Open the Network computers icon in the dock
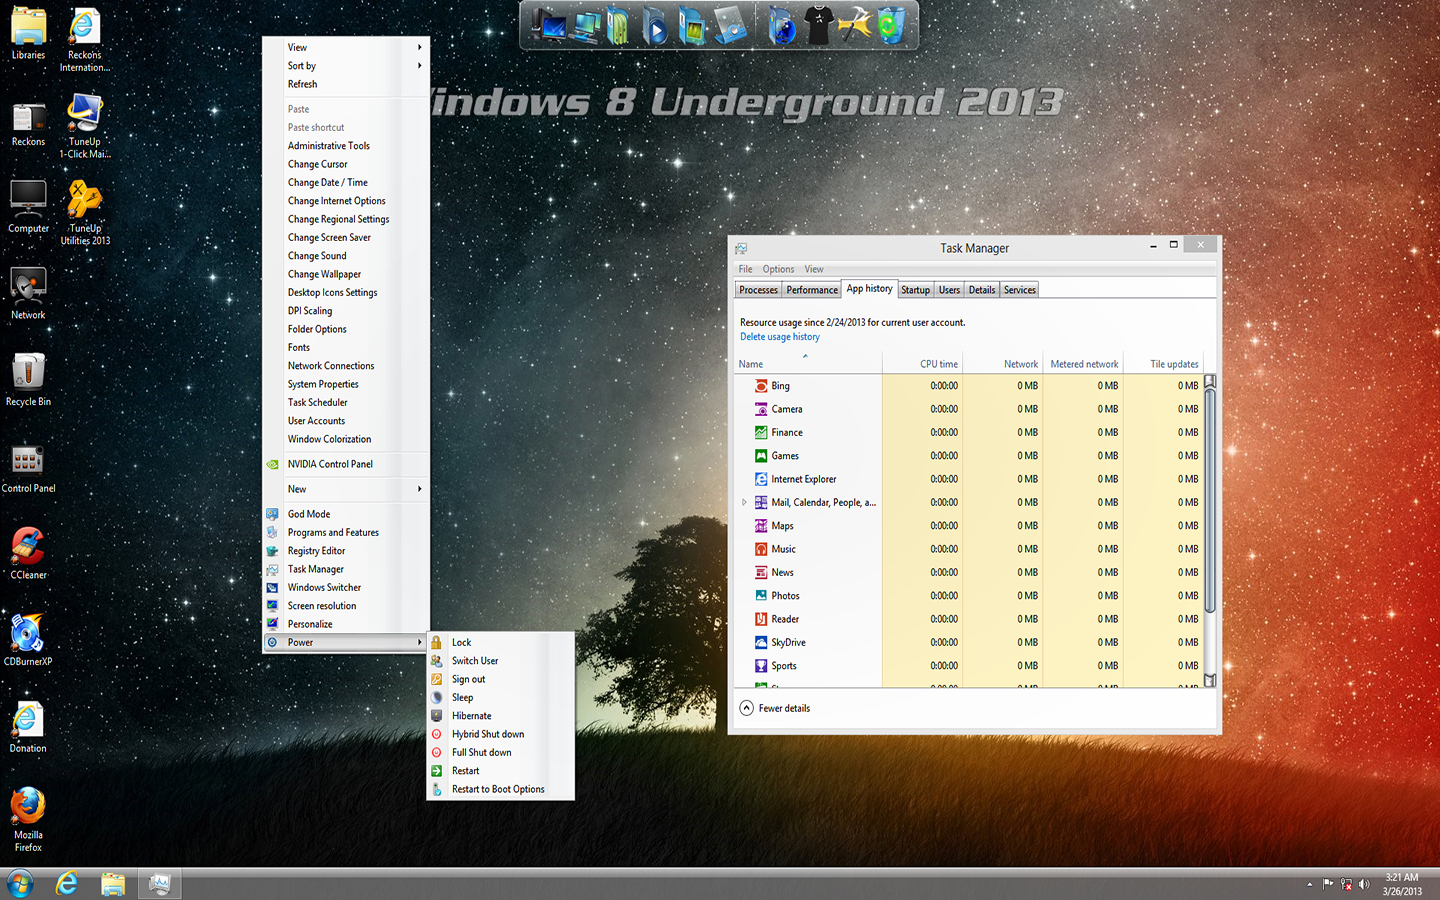Screen dimensions: 1440x900 coord(585,25)
